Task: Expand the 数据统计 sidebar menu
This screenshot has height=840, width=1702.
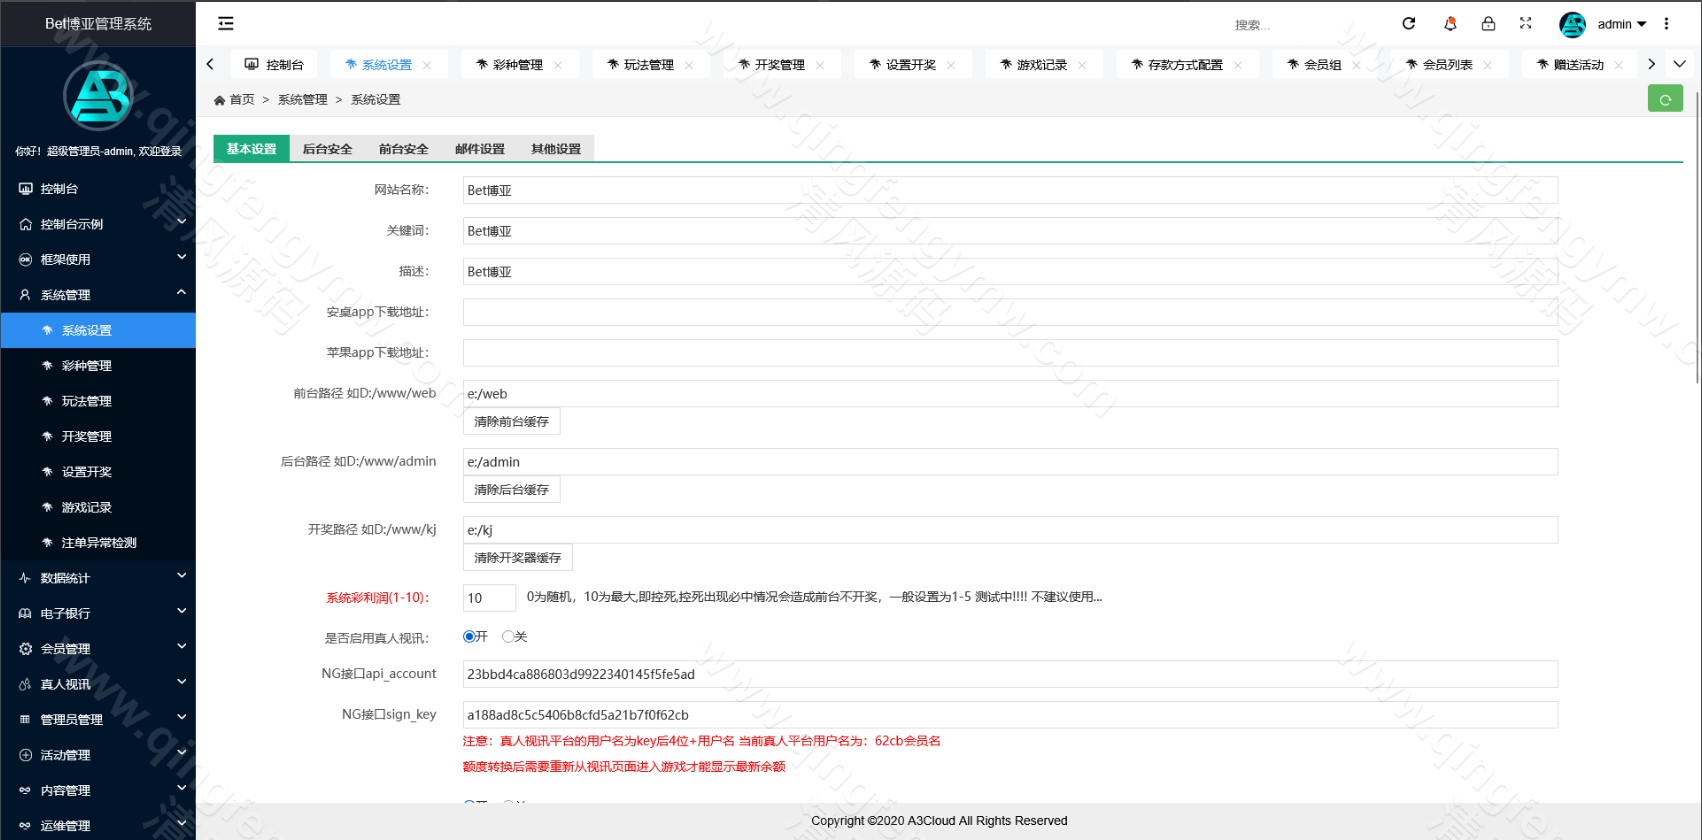Action: (x=98, y=578)
